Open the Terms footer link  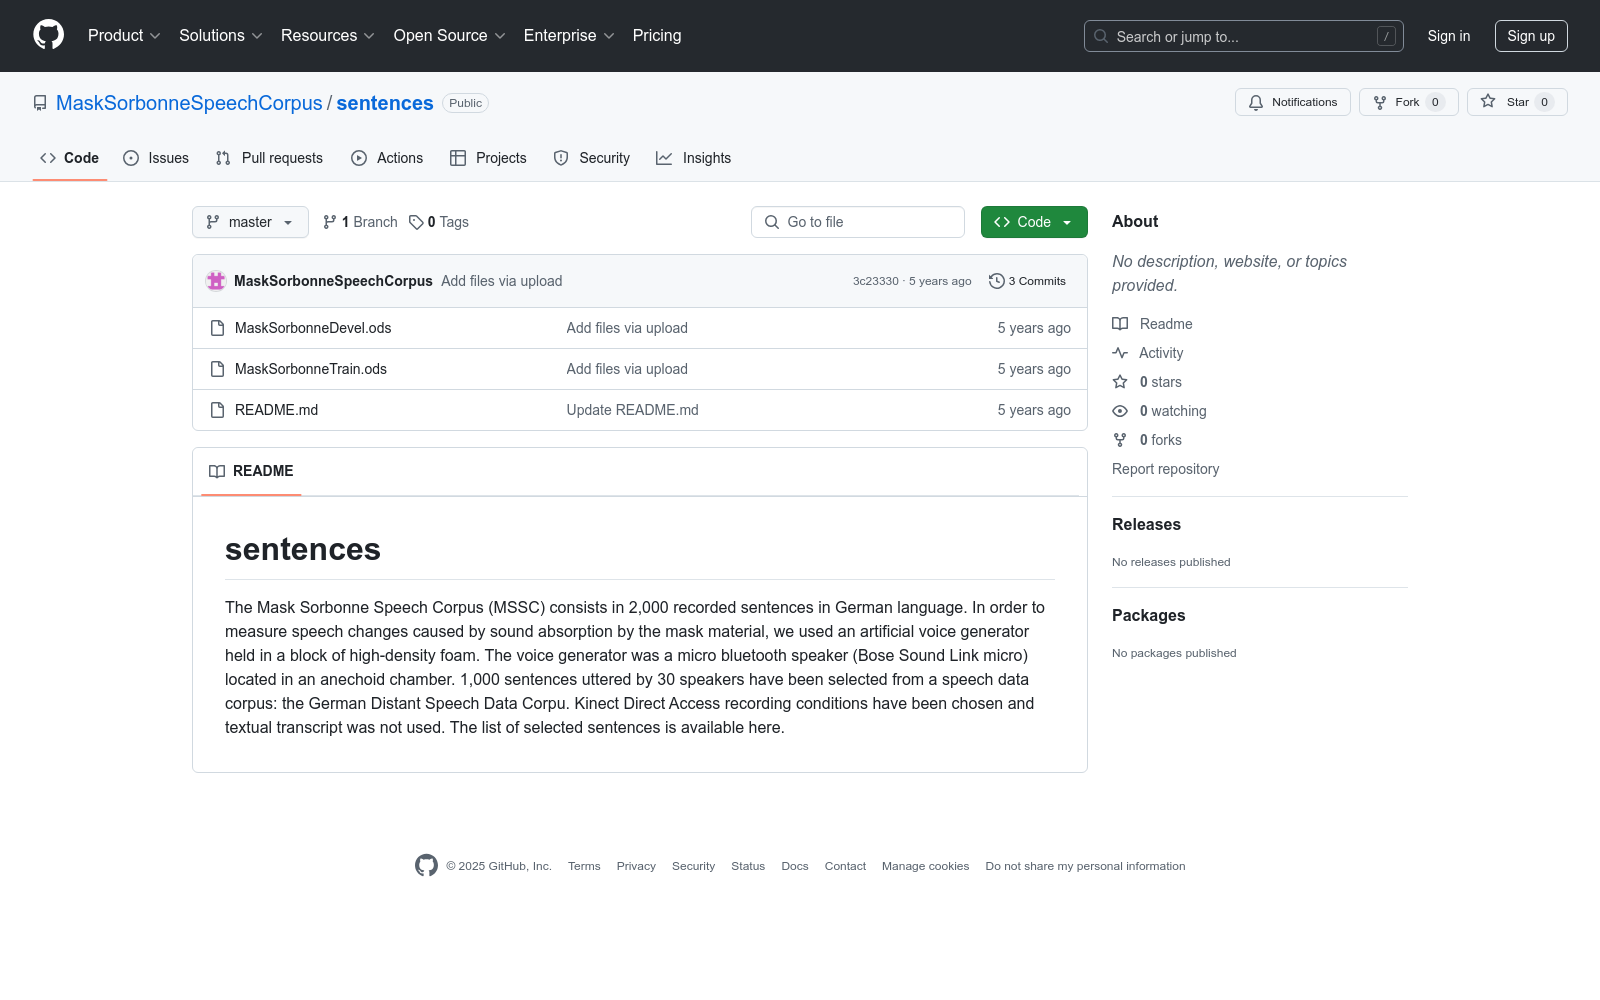584,866
